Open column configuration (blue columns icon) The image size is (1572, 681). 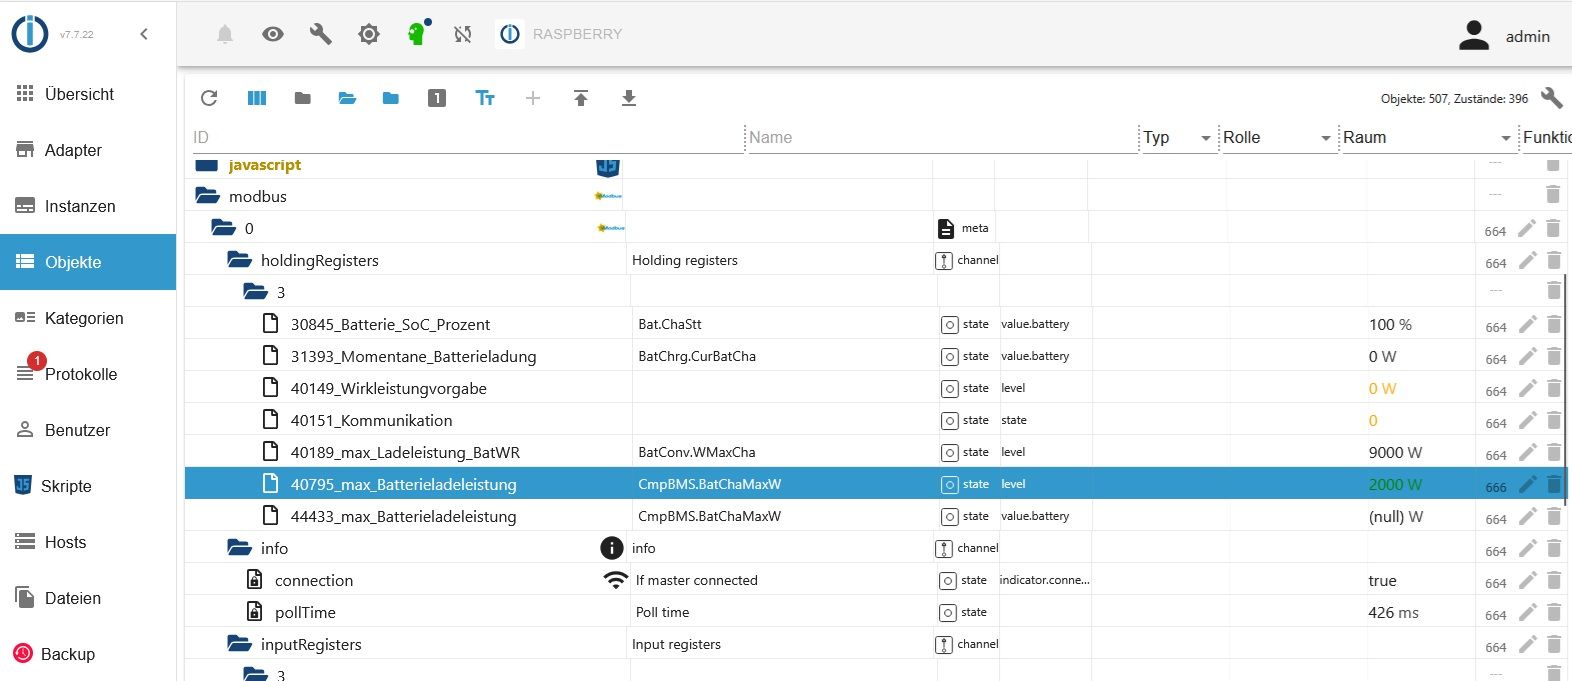click(x=257, y=98)
